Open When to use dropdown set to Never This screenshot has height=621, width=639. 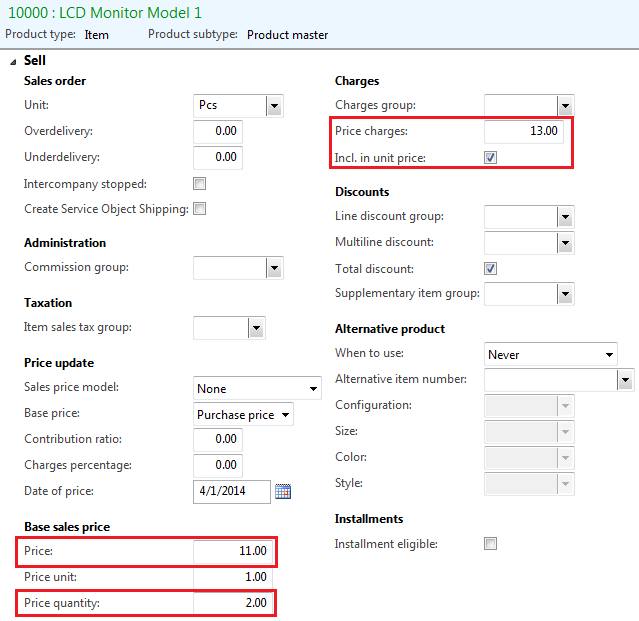click(x=551, y=354)
